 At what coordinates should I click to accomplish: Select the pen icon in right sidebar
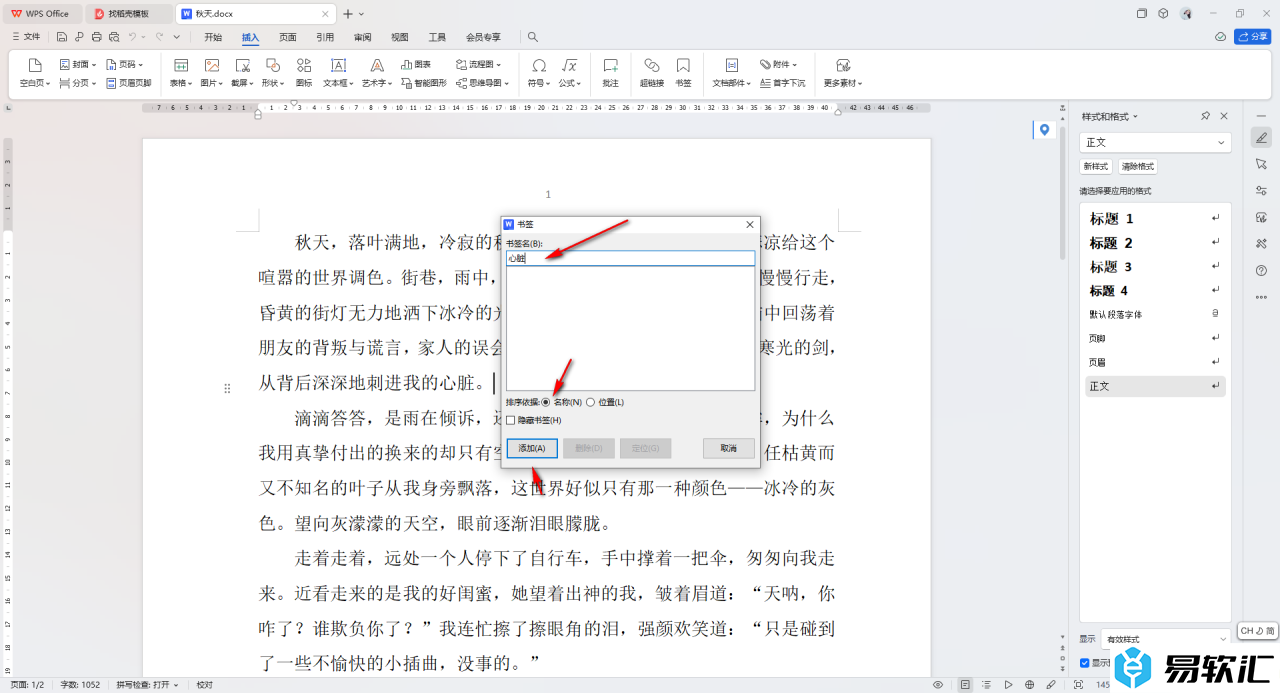click(1261, 137)
